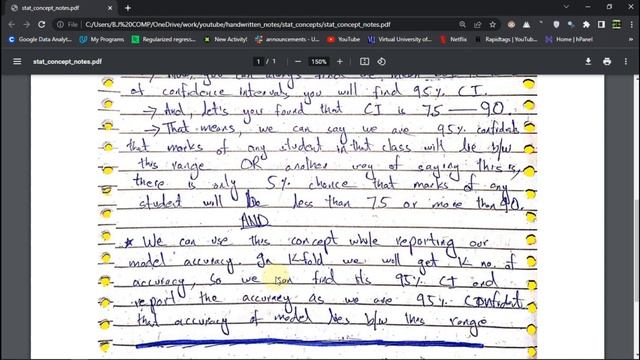Zoom in the PDF with plus
The image size is (640, 360).
(340, 61)
